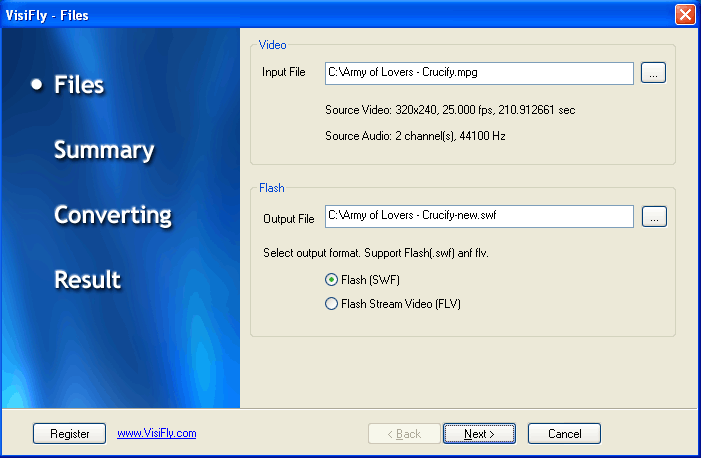The height and width of the screenshot is (458, 701).
Task: Select the Result step in sidebar
Action: coord(88,280)
